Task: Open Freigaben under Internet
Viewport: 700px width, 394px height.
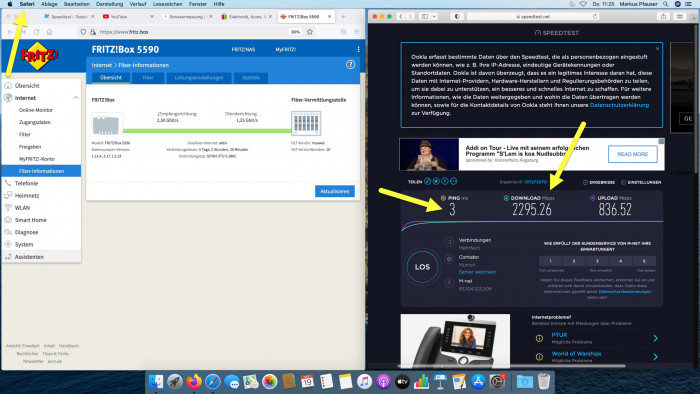Action: click(x=30, y=147)
